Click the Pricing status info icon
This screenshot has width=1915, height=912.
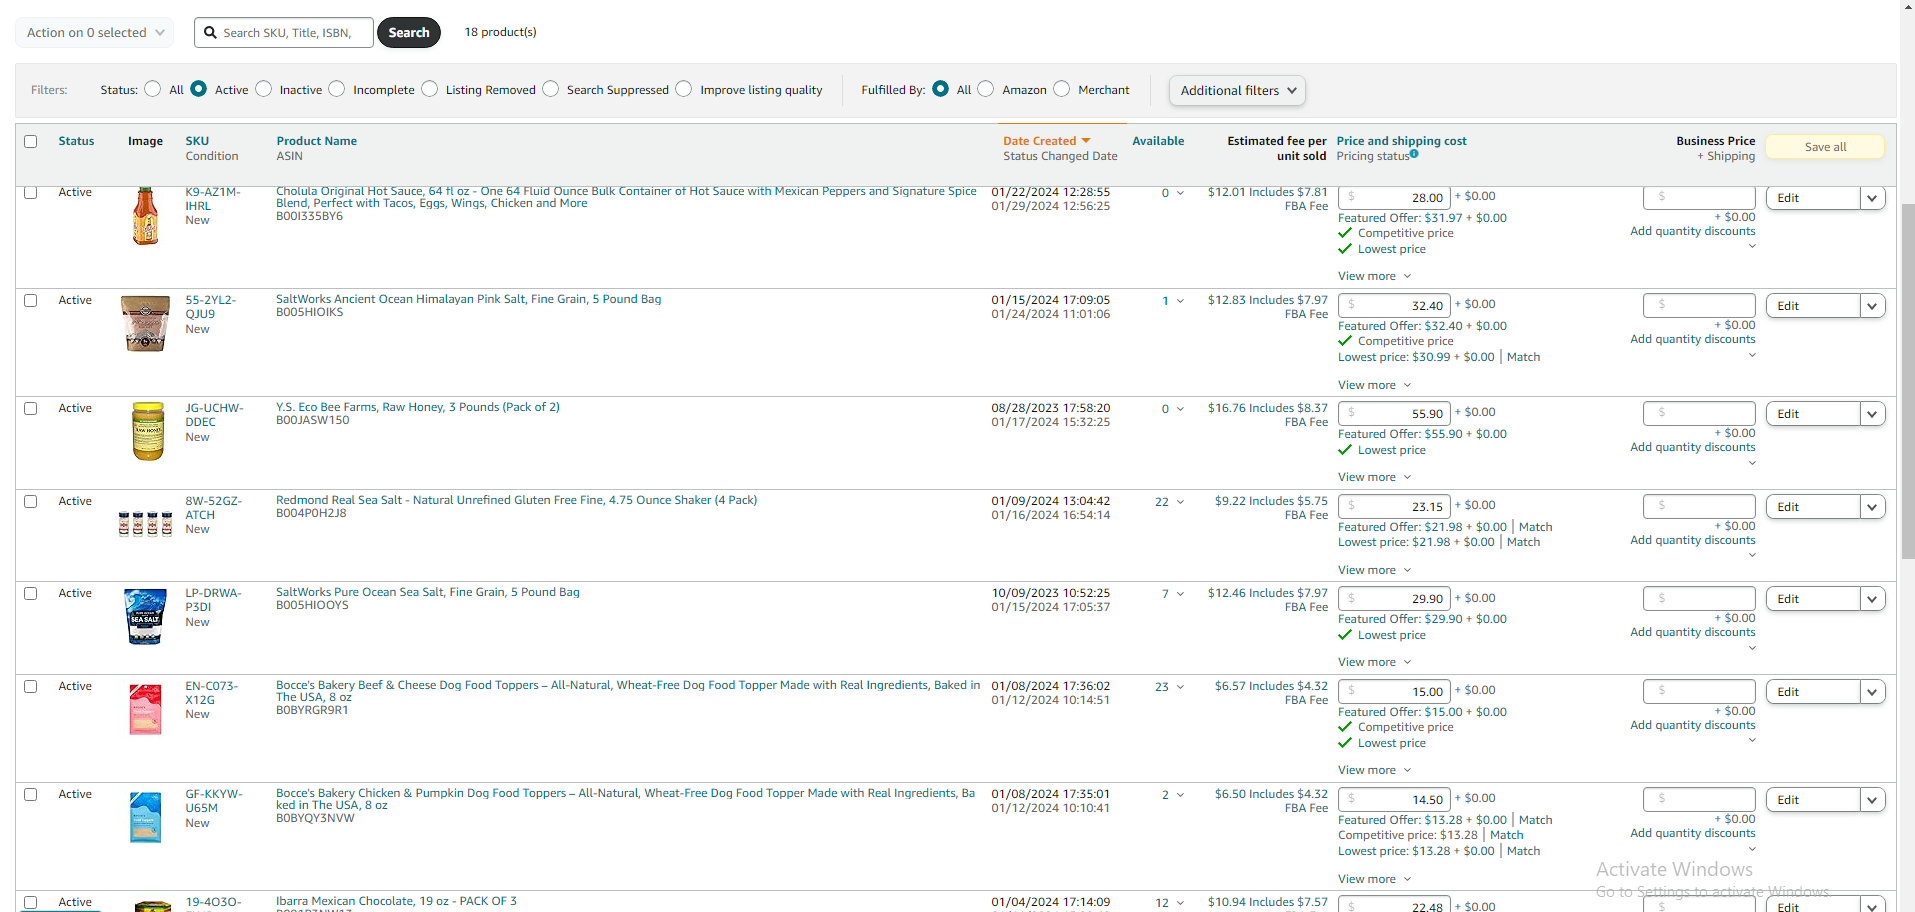tap(1414, 154)
